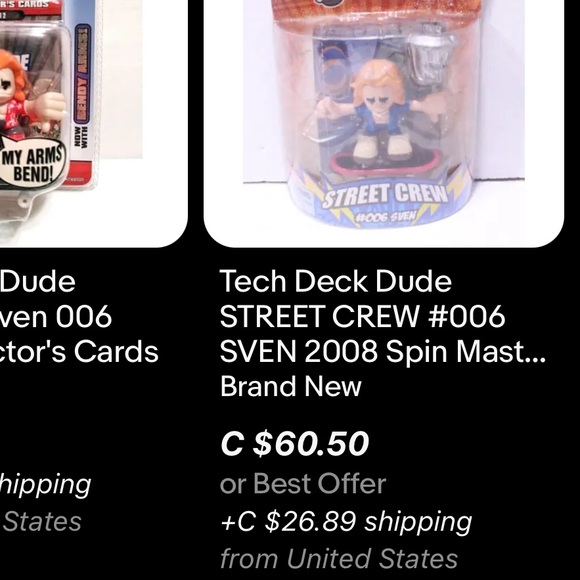Click the silver trash can accessory
This screenshot has height=580, width=580.
pos(431,57)
